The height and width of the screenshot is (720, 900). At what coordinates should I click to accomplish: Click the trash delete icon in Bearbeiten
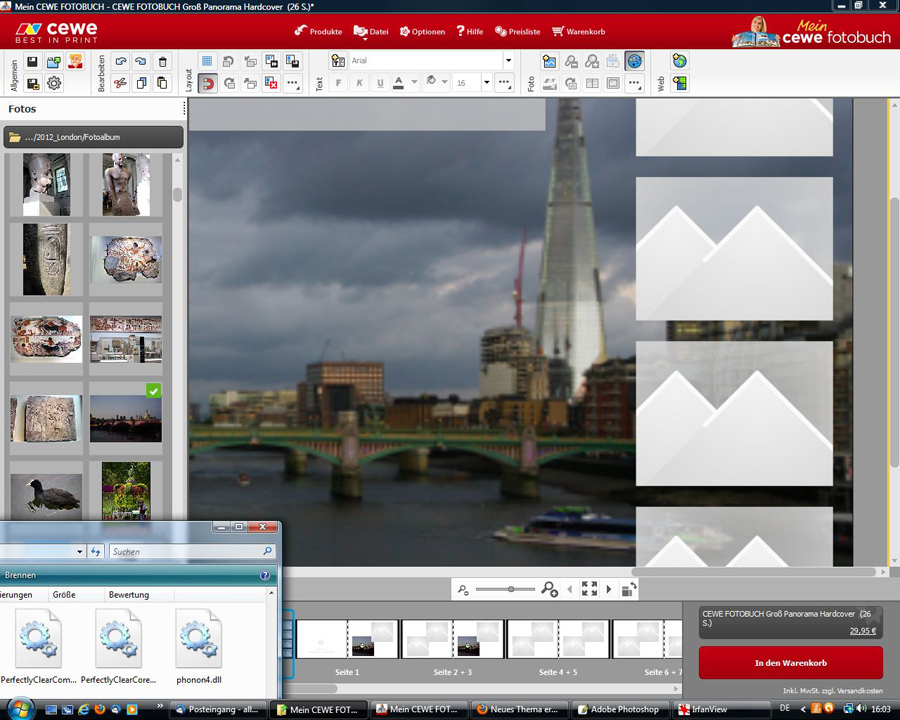click(x=163, y=62)
